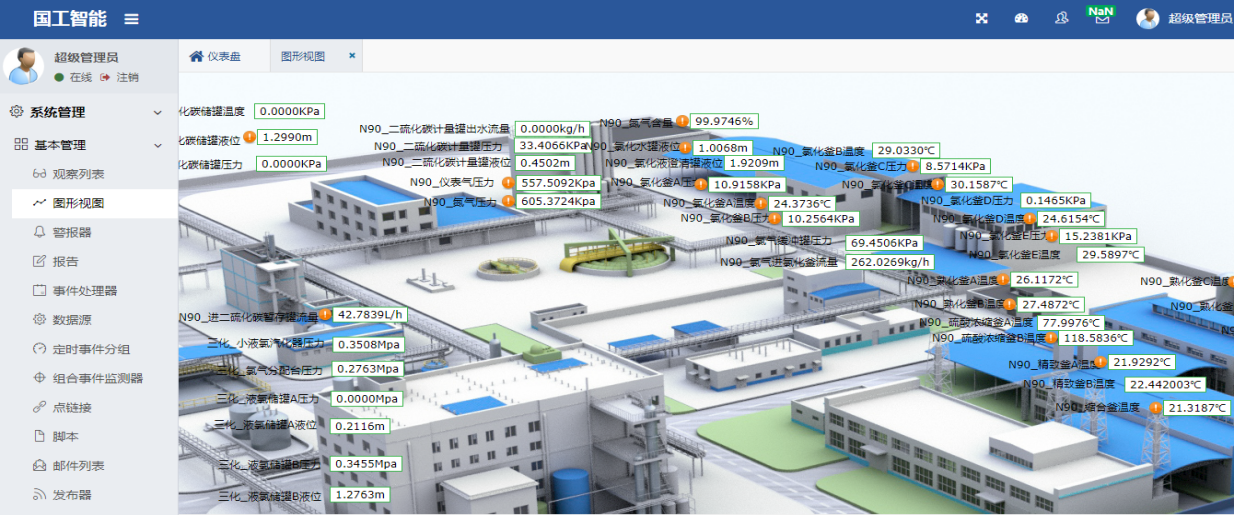
Task: Select 数据源 in the sidebar
Action: (x=72, y=320)
